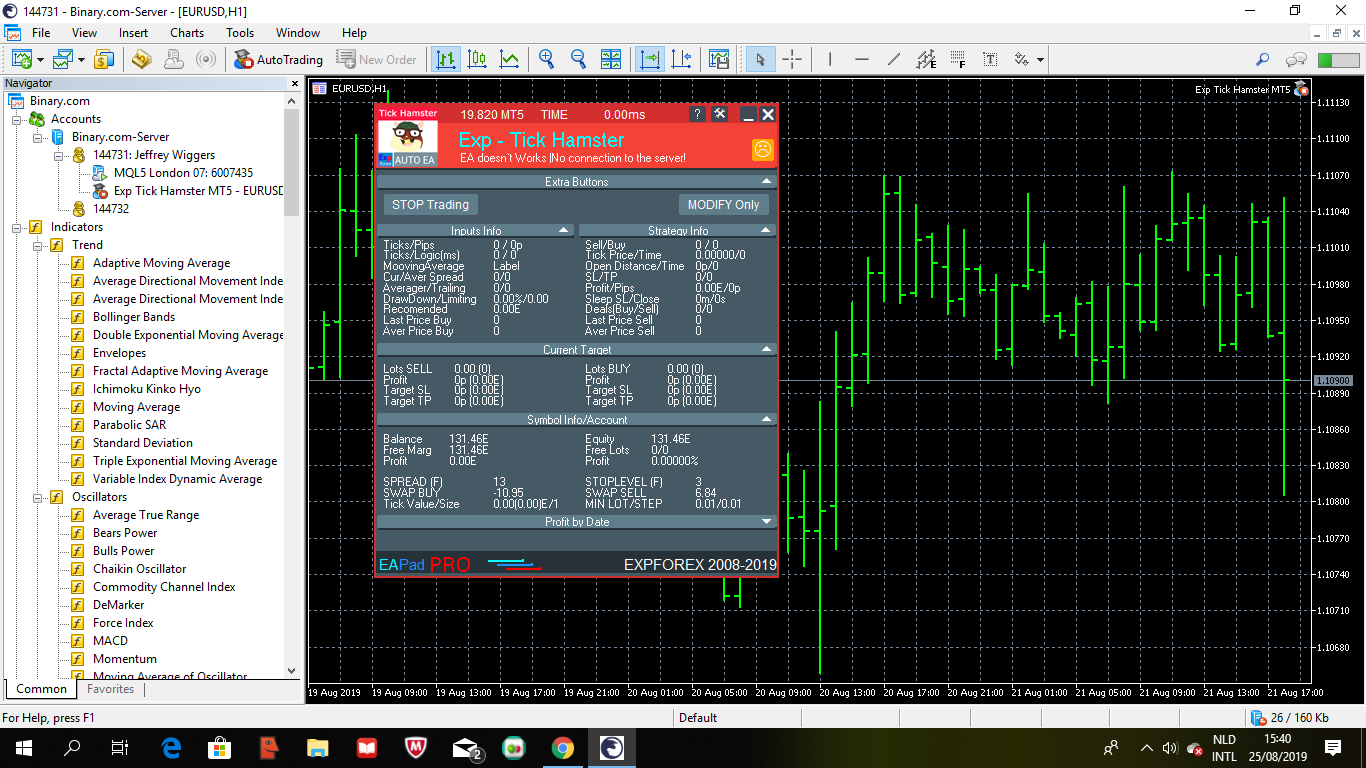Toggle chart auto-scroll to latest bar
1366x768 pixels.
(650, 59)
